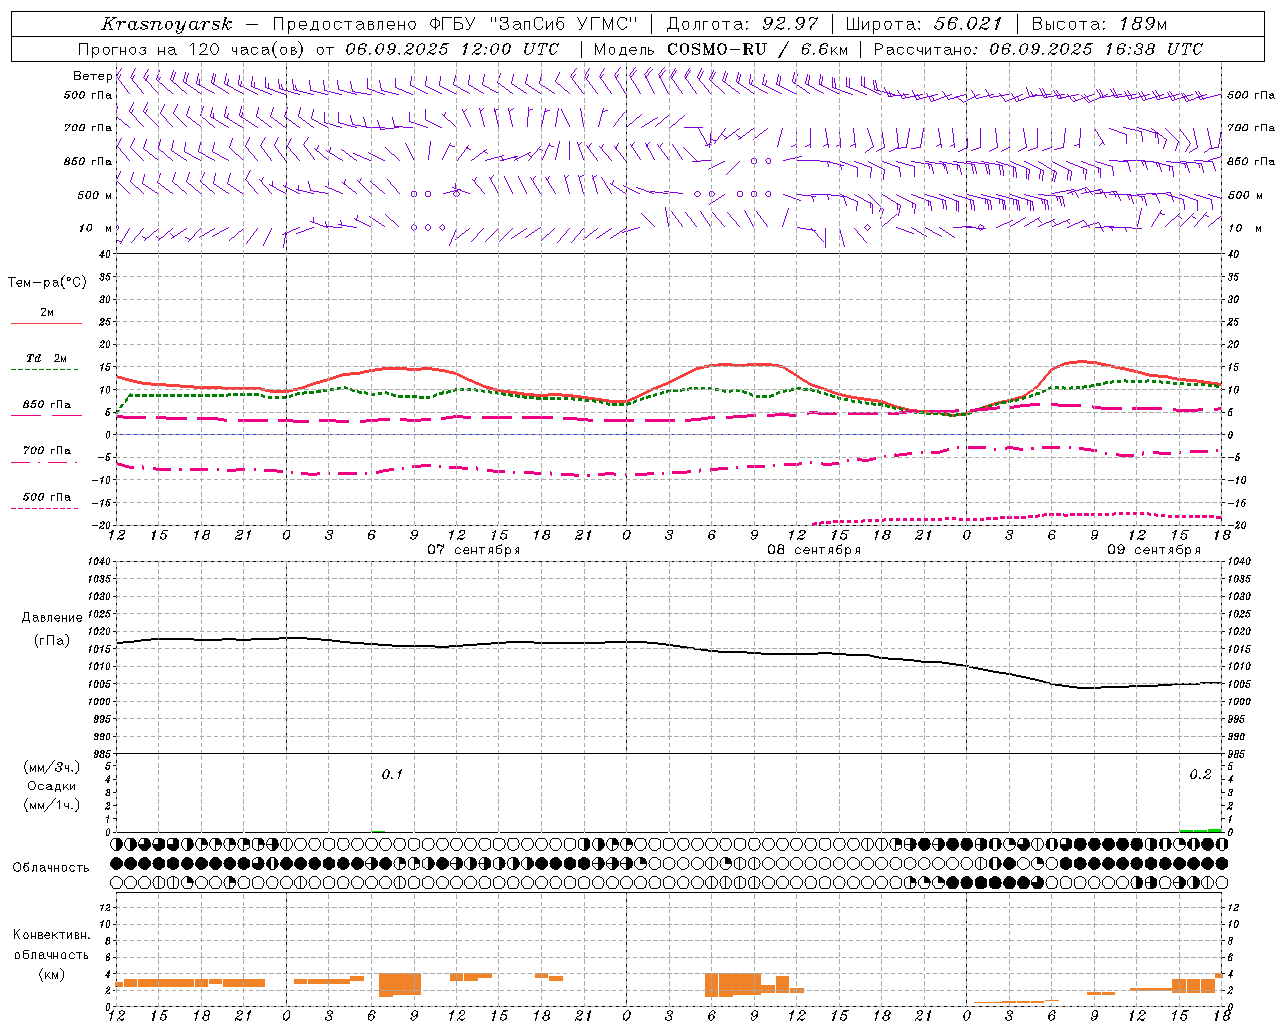Image resolution: width=1280 pixels, height=1024 pixels.
Task: Click the '0.1' precipitation value
Action: (x=392, y=774)
